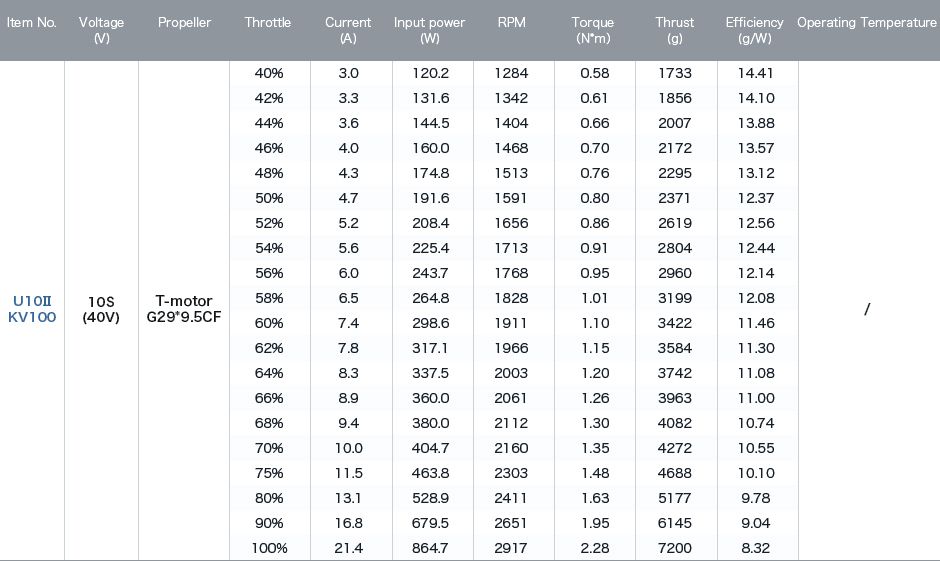
Task: Click the 10S (40V) voltage cell
Action: (x=101, y=309)
